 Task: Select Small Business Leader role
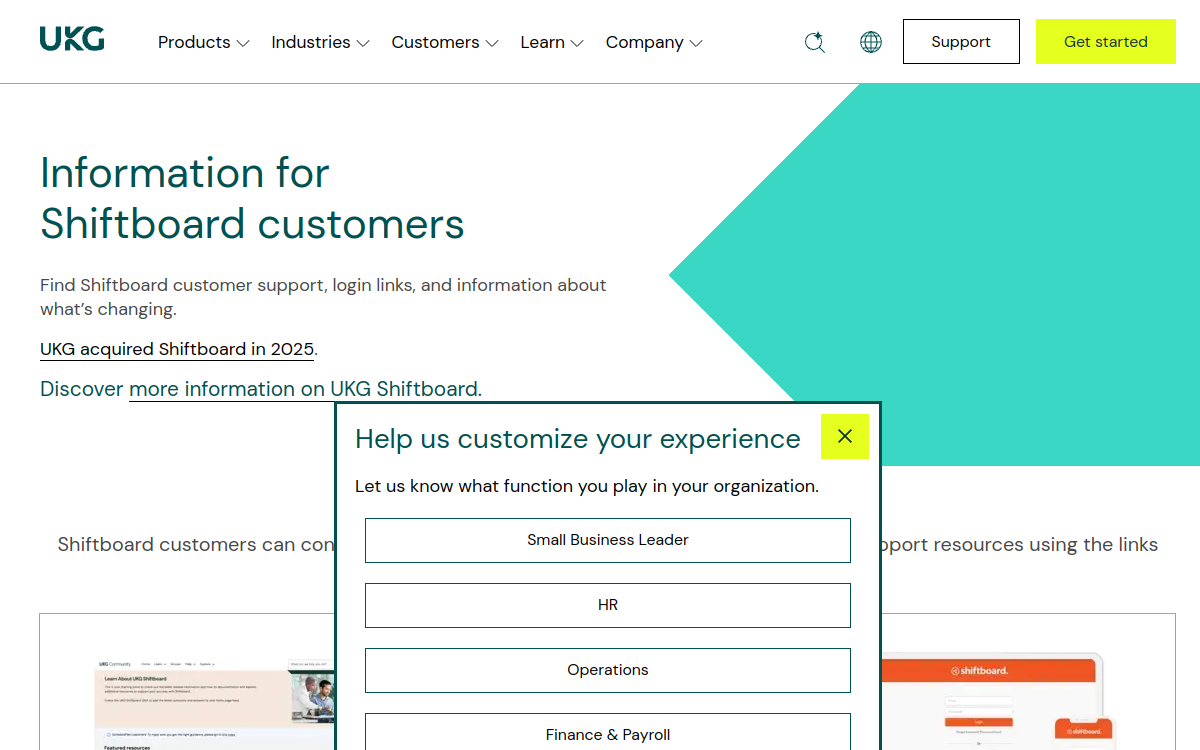click(x=608, y=540)
